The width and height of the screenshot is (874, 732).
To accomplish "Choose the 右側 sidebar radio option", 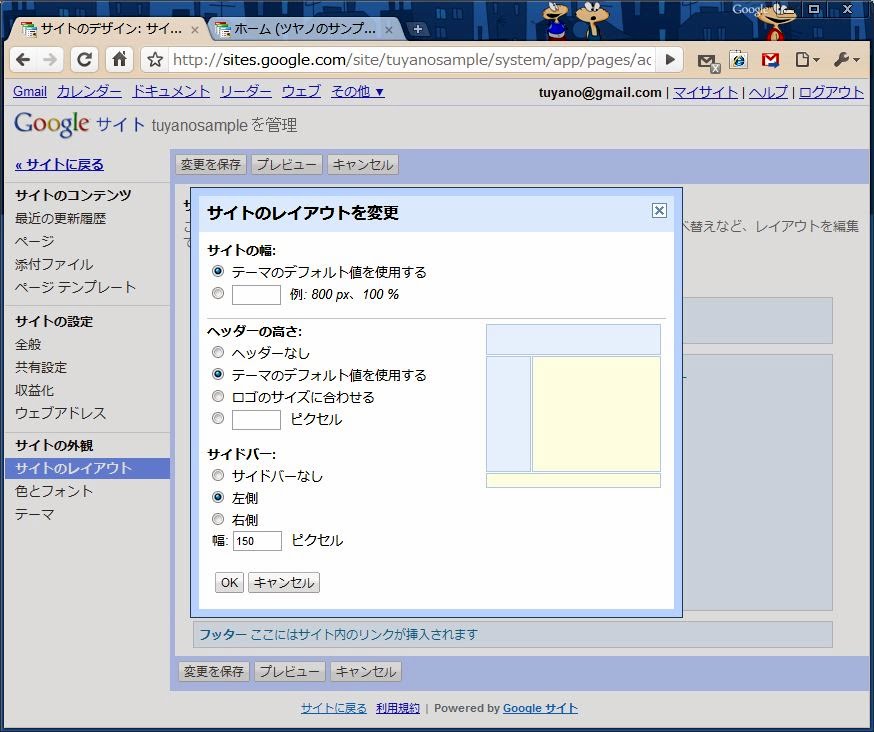I will [x=218, y=520].
